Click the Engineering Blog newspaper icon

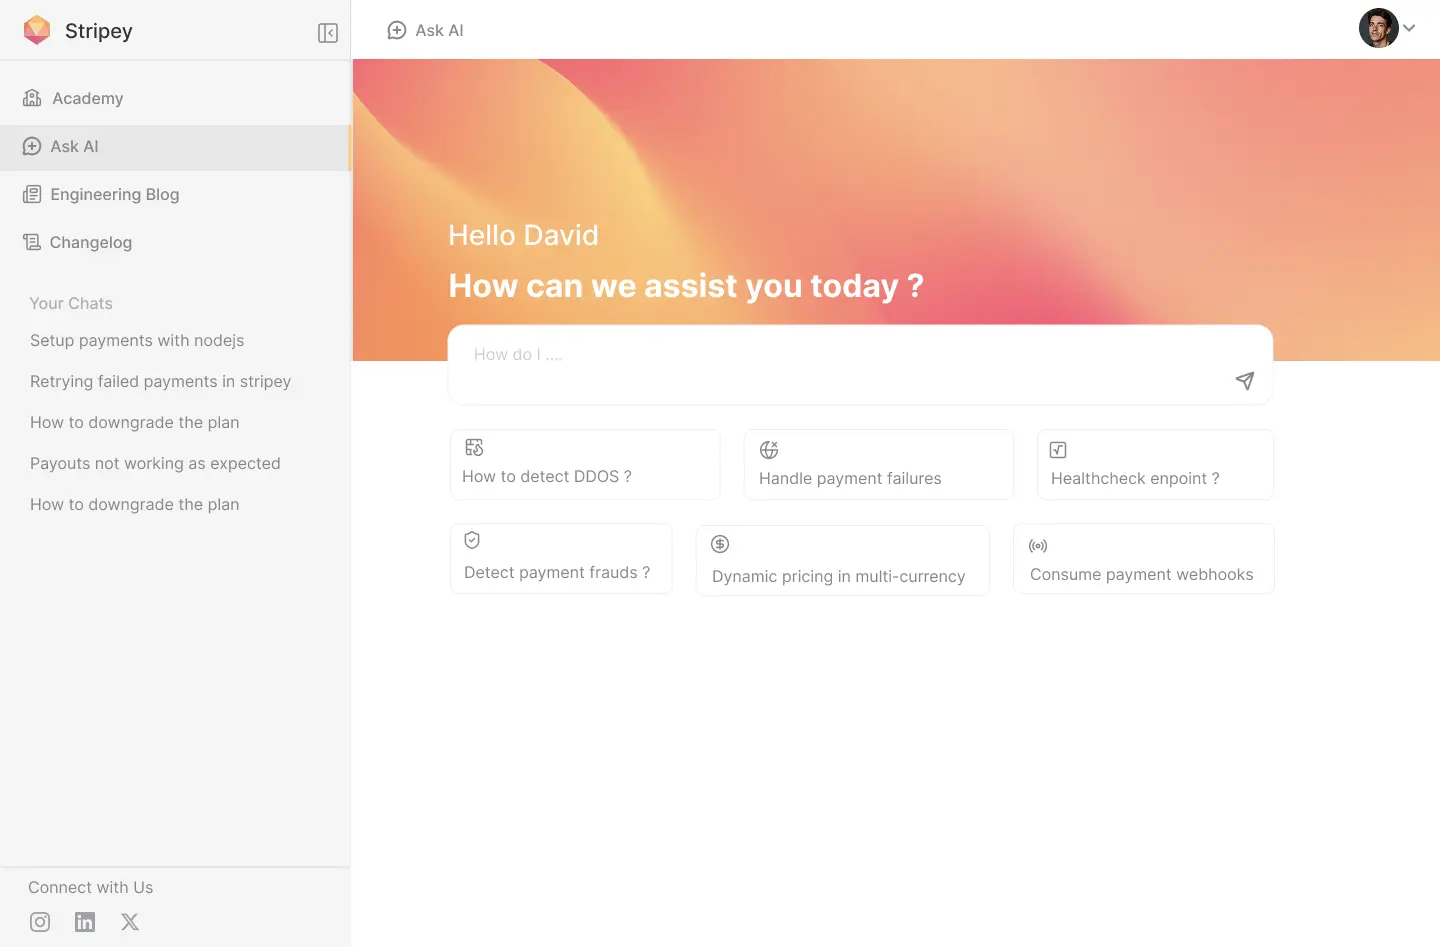[x=32, y=194]
